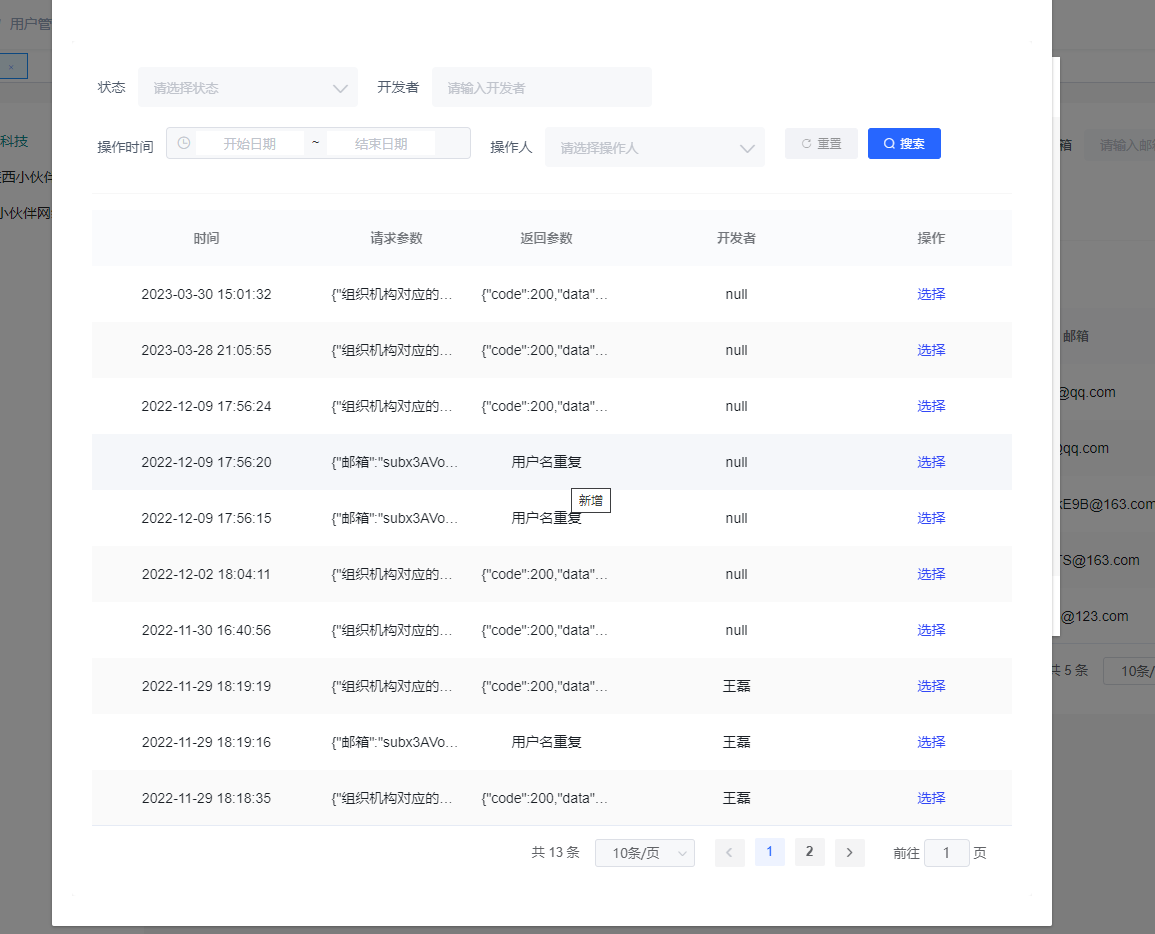The width and height of the screenshot is (1155, 934).
Task: Open the 10条/页 page size dropdown
Action: [645, 853]
